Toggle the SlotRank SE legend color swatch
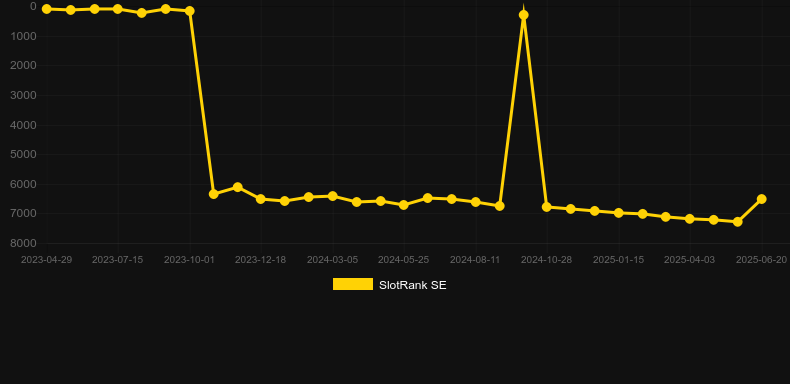Viewport: 790px width, 384px height. 353,284
